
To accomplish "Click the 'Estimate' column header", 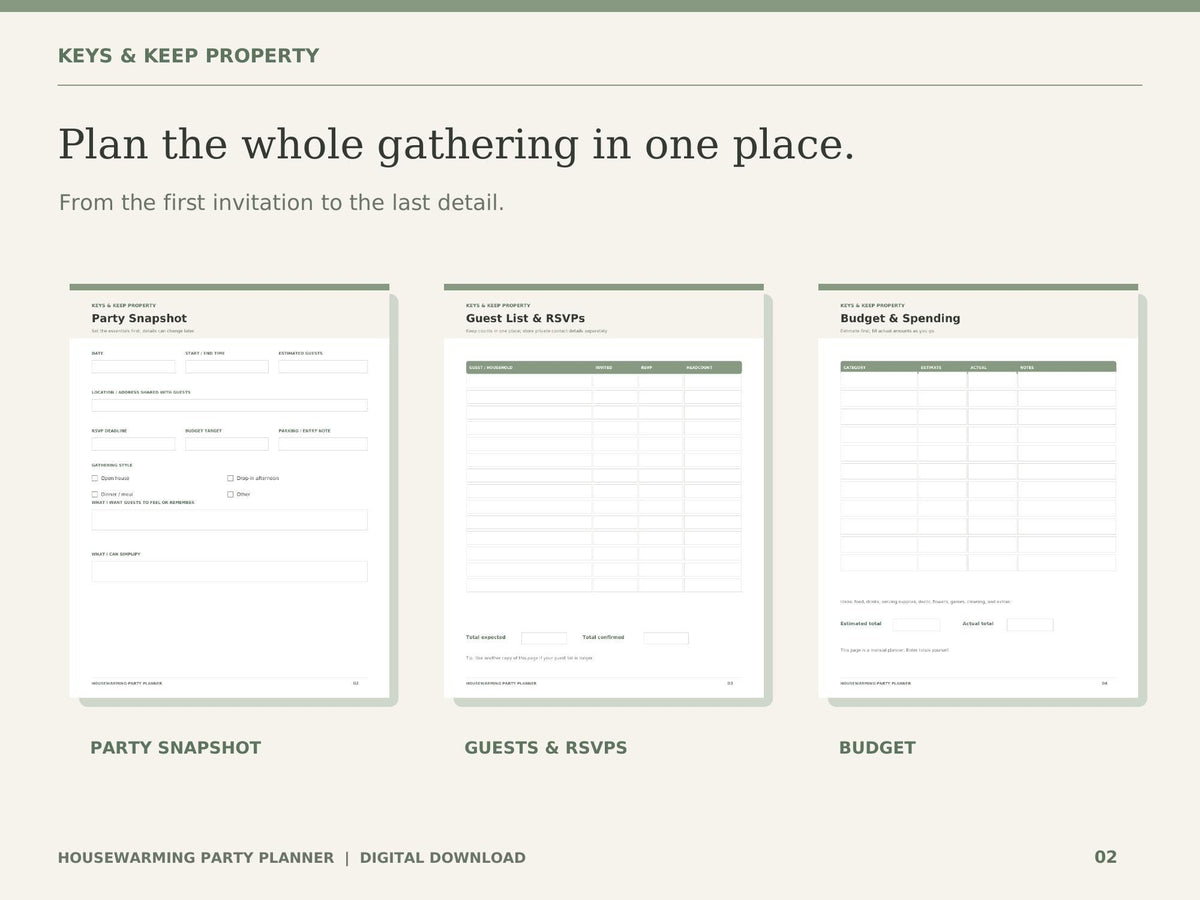I will pyautogui.click(x=931, y=368).
